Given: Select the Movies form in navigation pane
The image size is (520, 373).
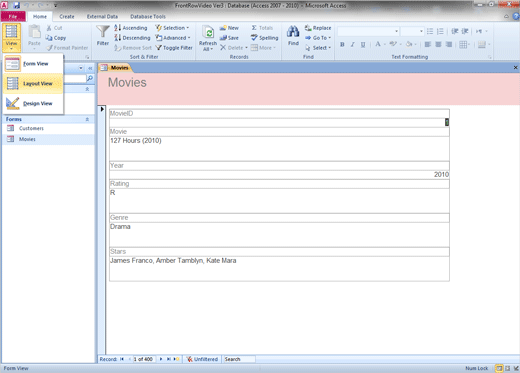Looking at the screenshot, I should coord(48,139).
